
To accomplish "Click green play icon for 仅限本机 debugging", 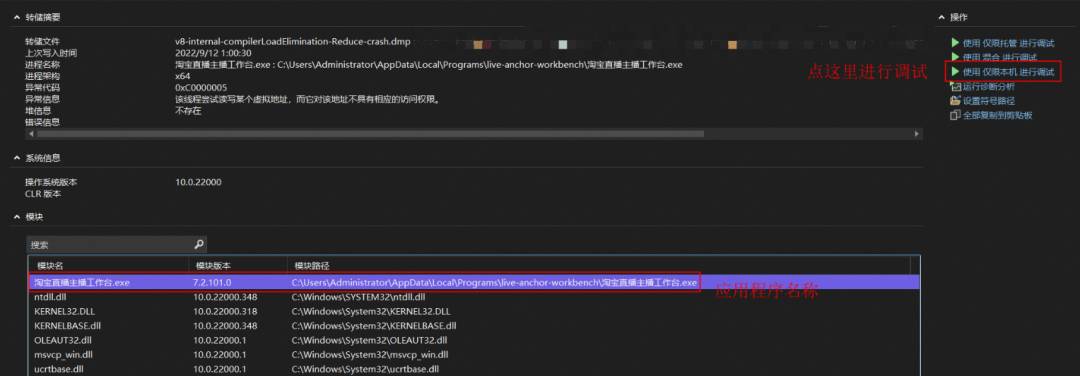I will [x=955, y=72].
